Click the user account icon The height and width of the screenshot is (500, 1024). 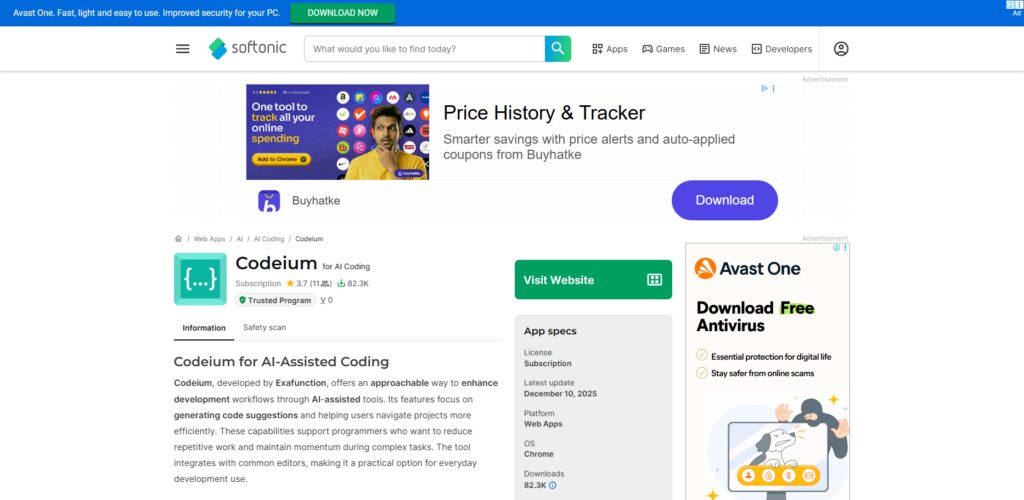pos(841,49)
